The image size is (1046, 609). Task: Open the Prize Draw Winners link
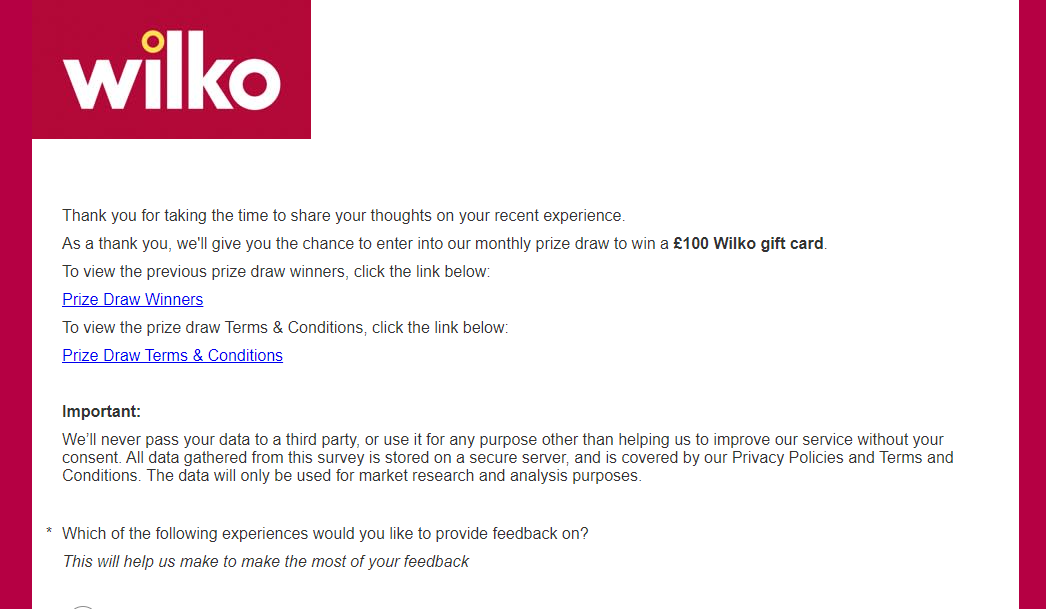[x=132, y=300]
